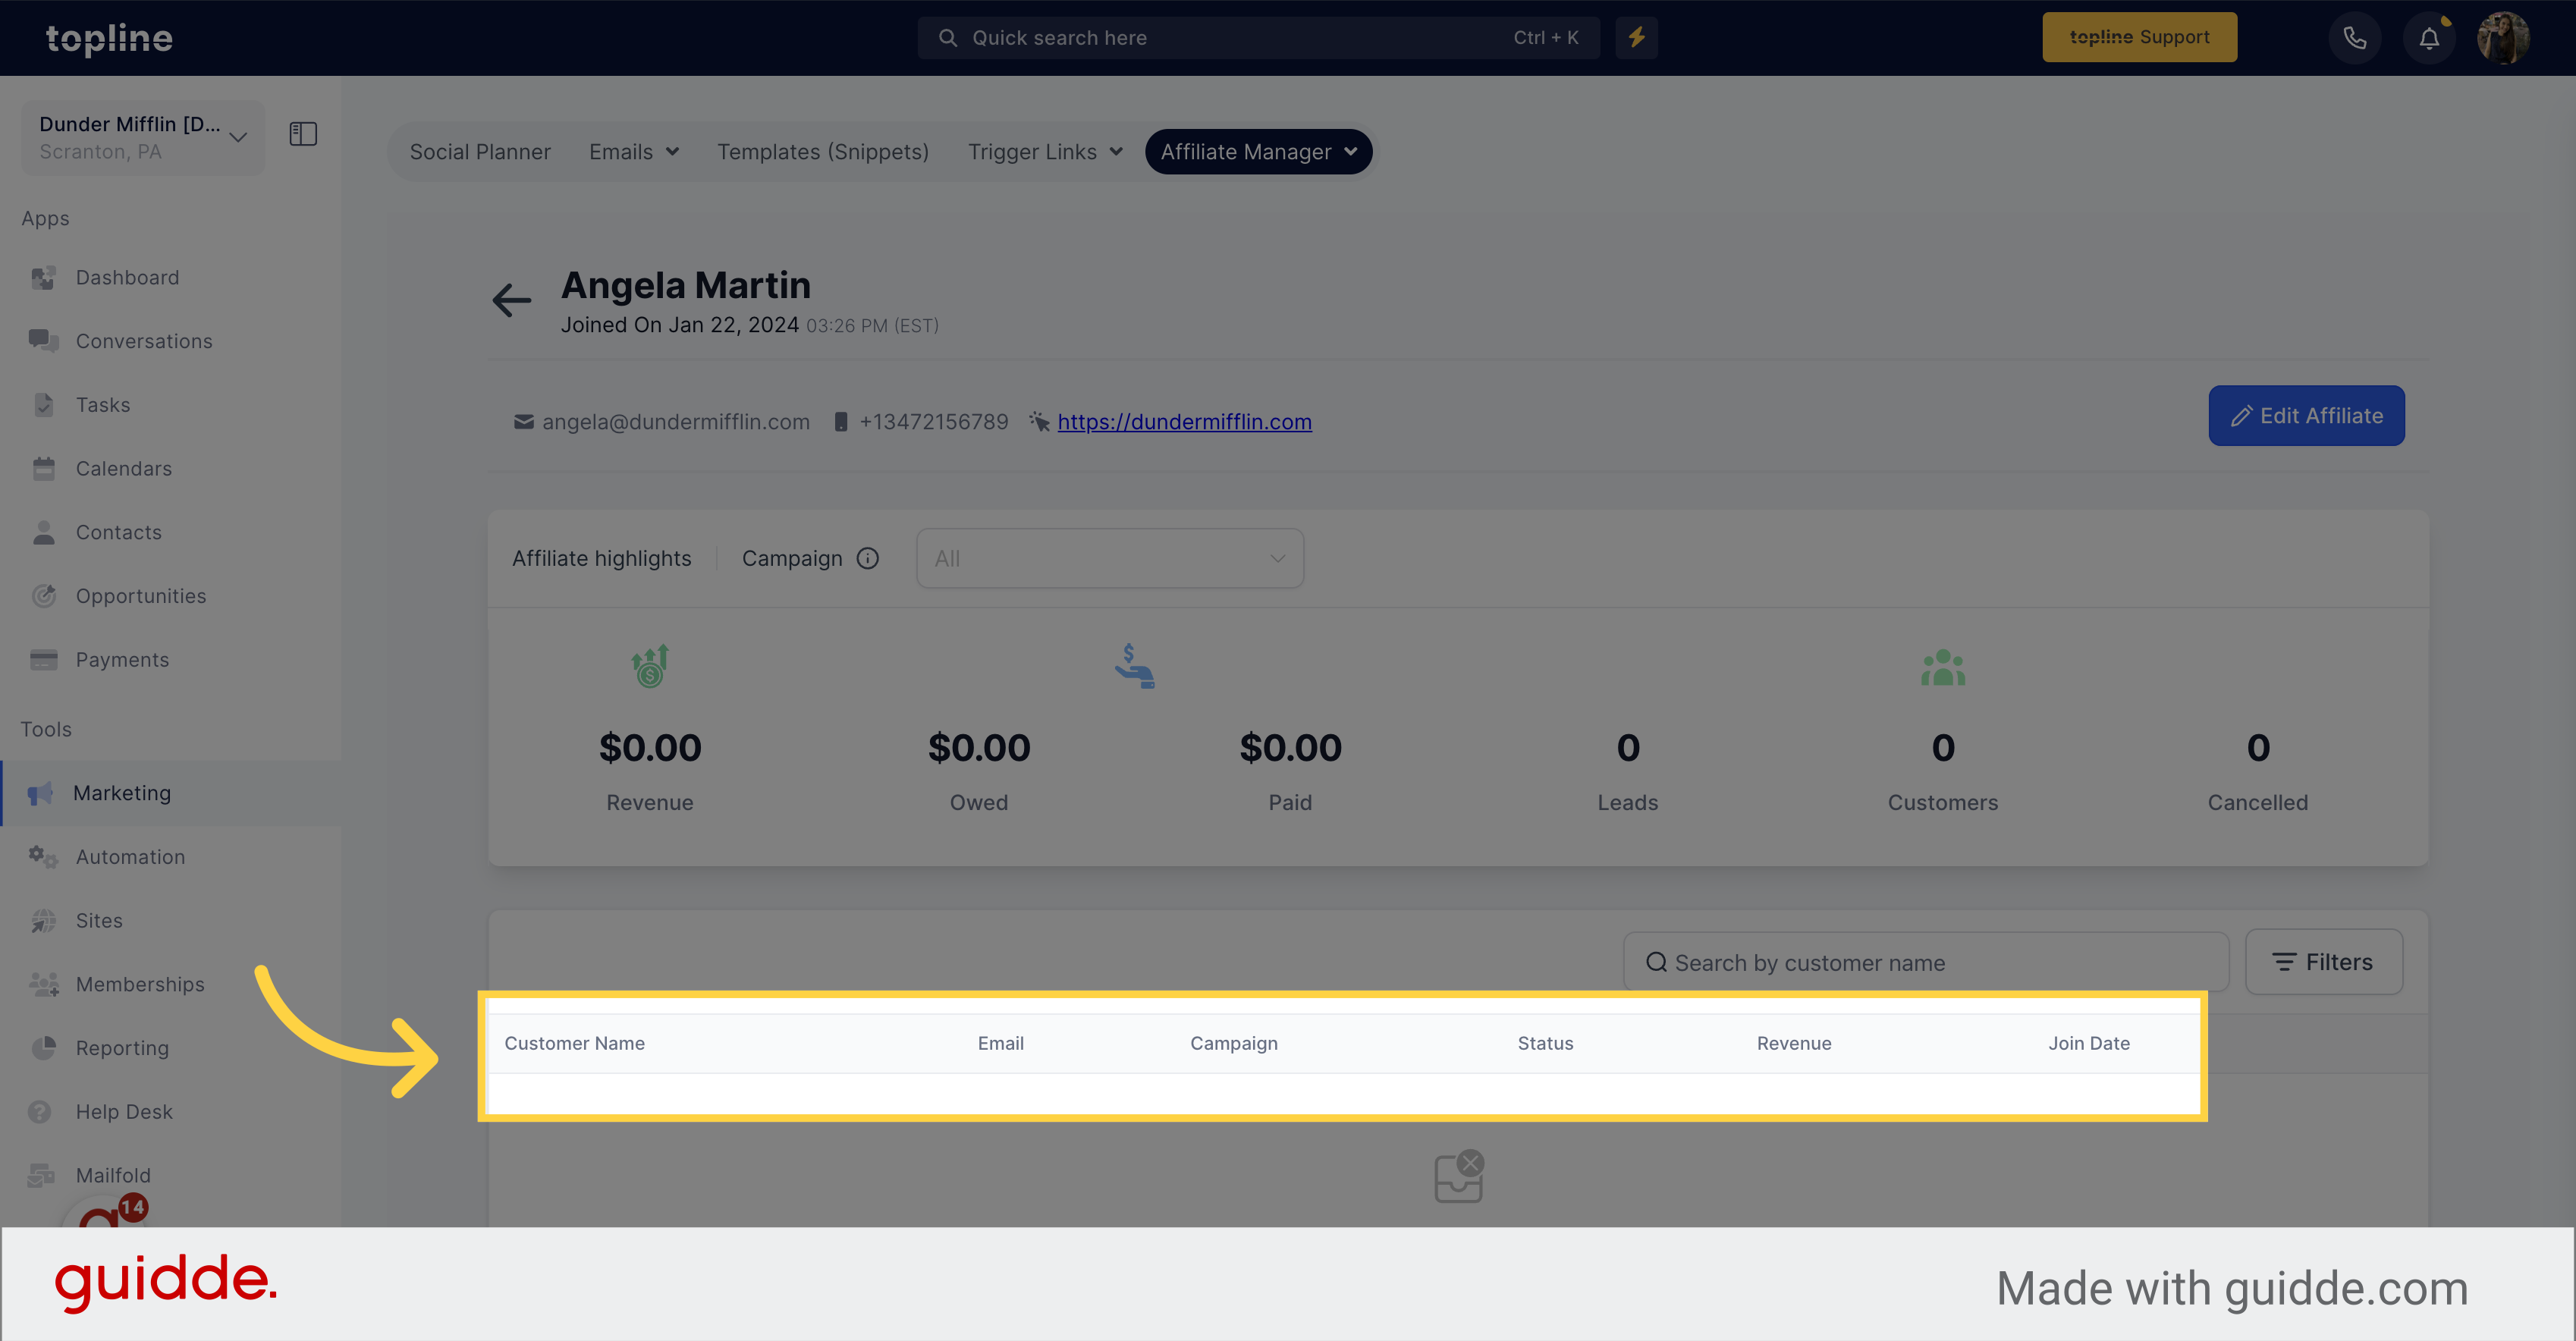
Task: Click the Email column header
Action: pos(1000,1043)
